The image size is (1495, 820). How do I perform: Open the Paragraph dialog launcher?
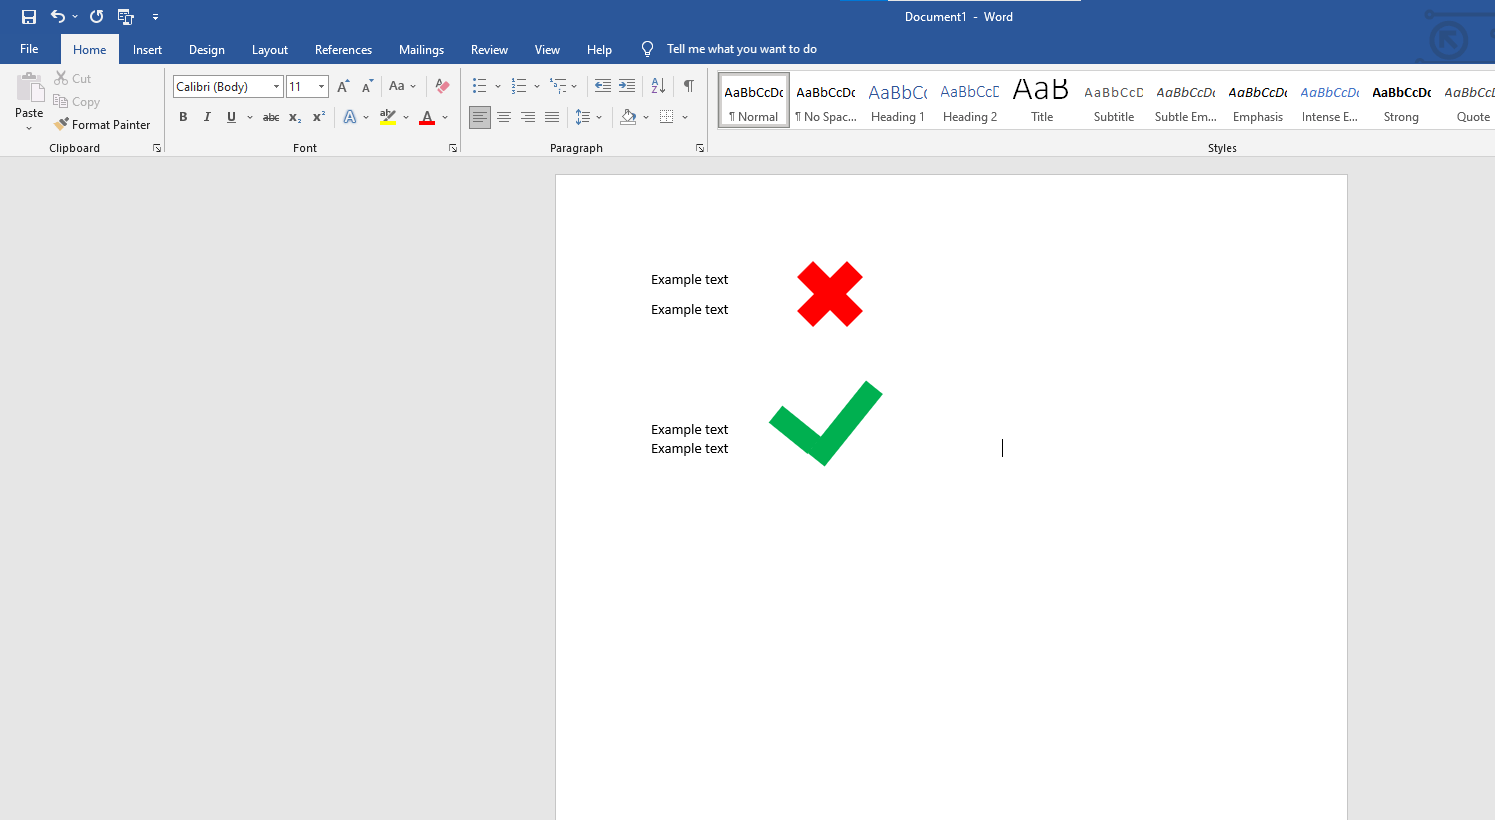coord(700,148)
